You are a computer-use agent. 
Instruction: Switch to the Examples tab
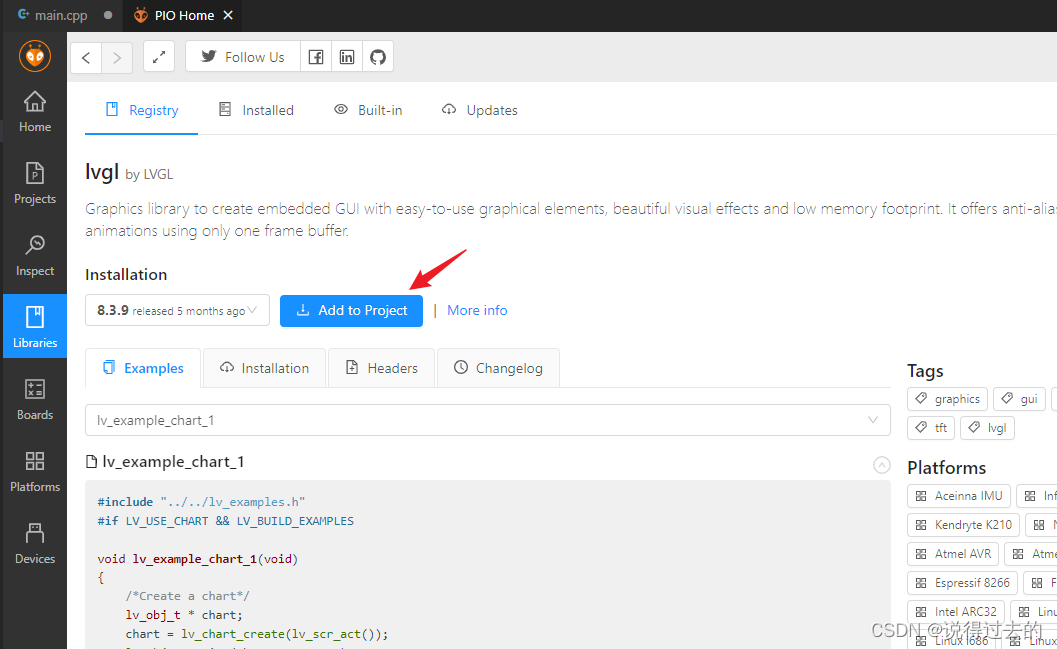[x=143, y=368]
